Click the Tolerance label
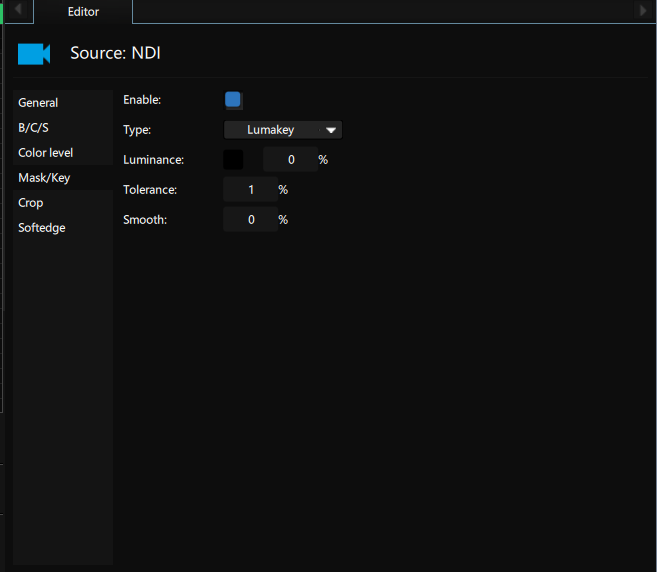 [150, 190]
